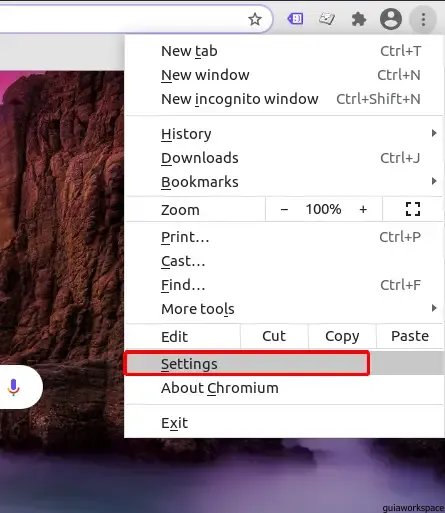Increase zoom with the plus button
This screenshot has width=445, height=513.
click(363, 209)
